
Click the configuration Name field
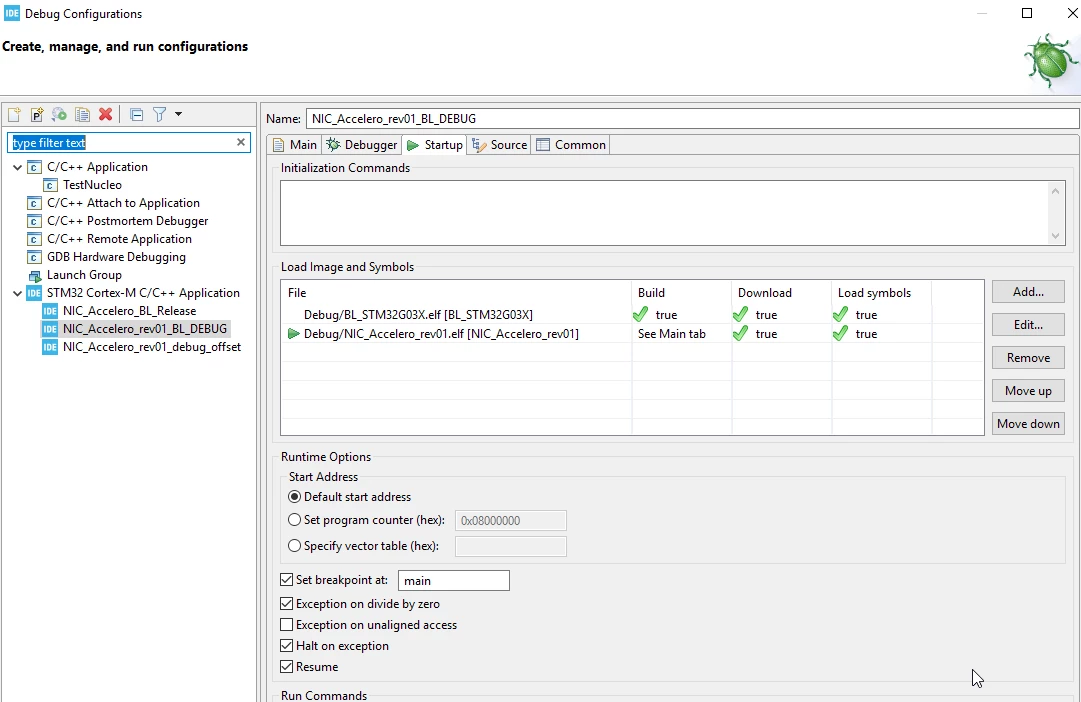(x=693, y=119)
